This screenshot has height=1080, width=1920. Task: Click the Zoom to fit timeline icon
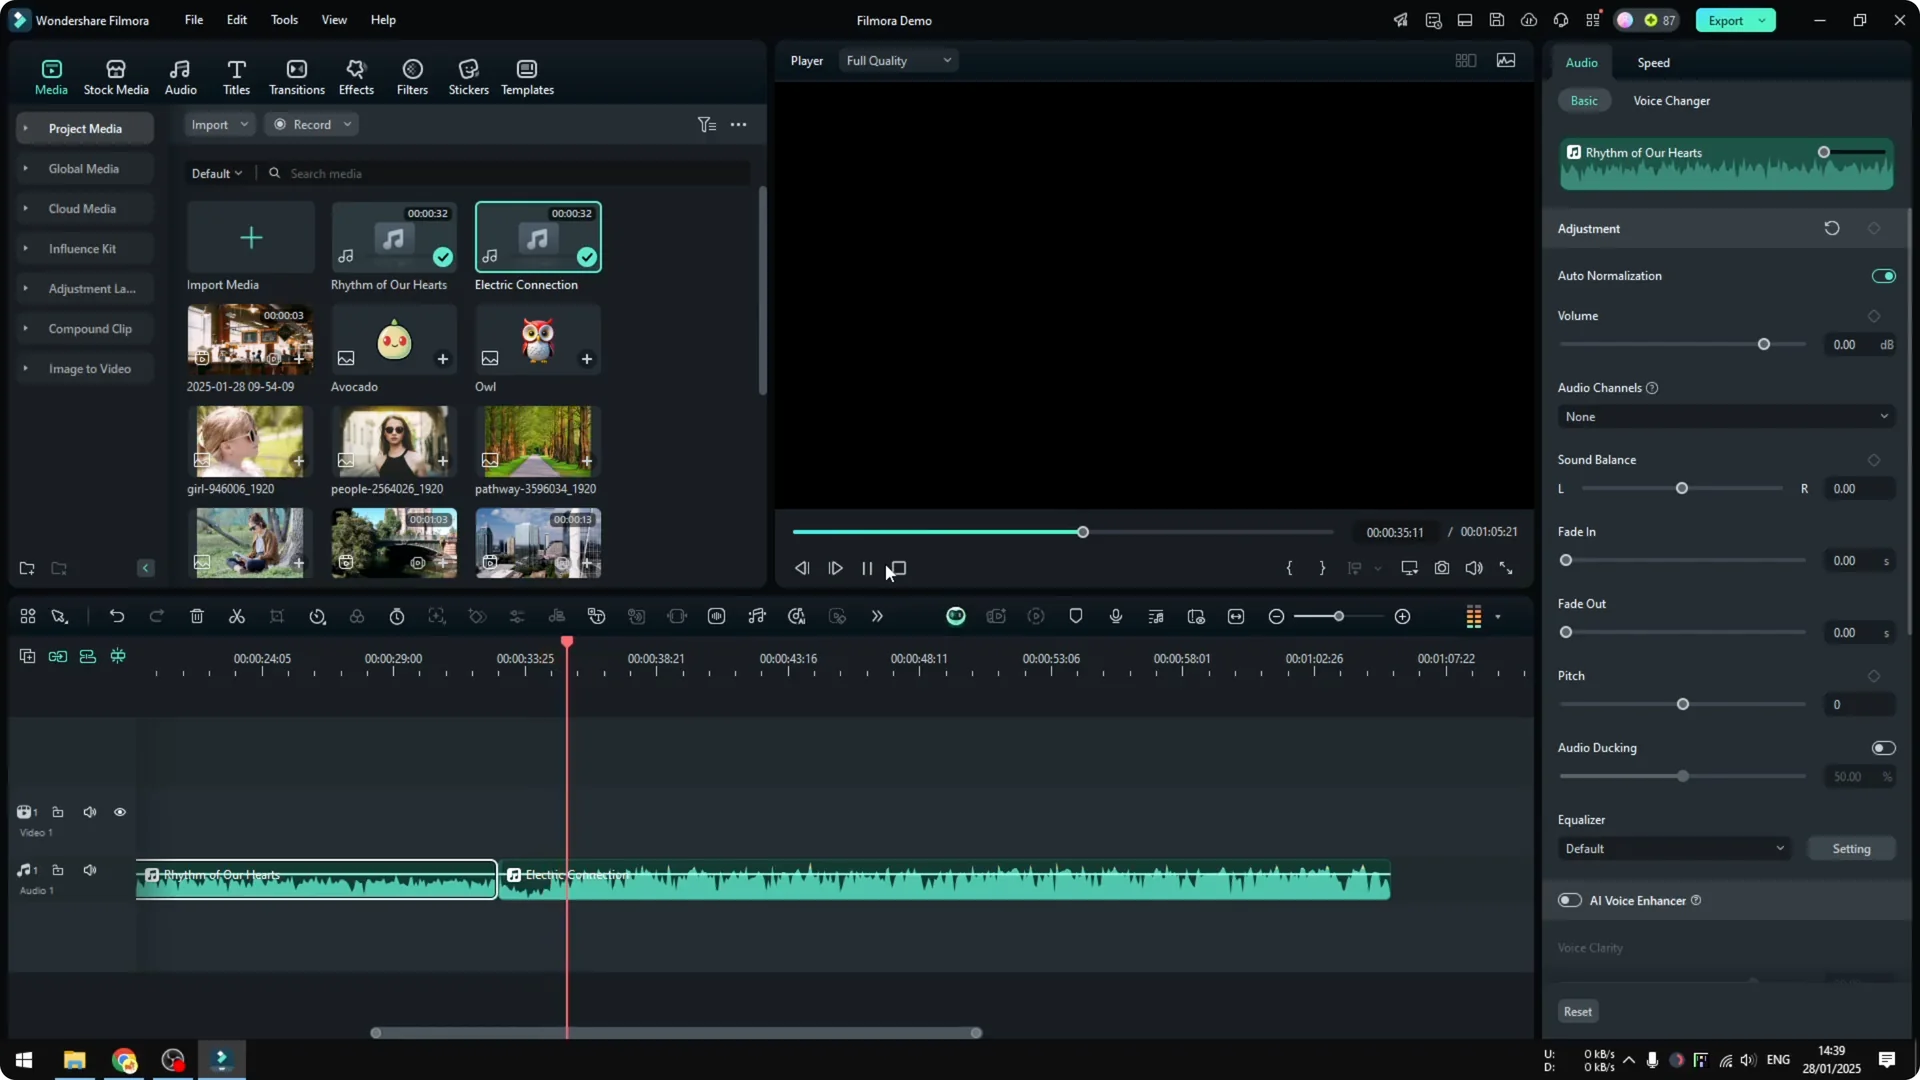click(x=1236, y=616)
